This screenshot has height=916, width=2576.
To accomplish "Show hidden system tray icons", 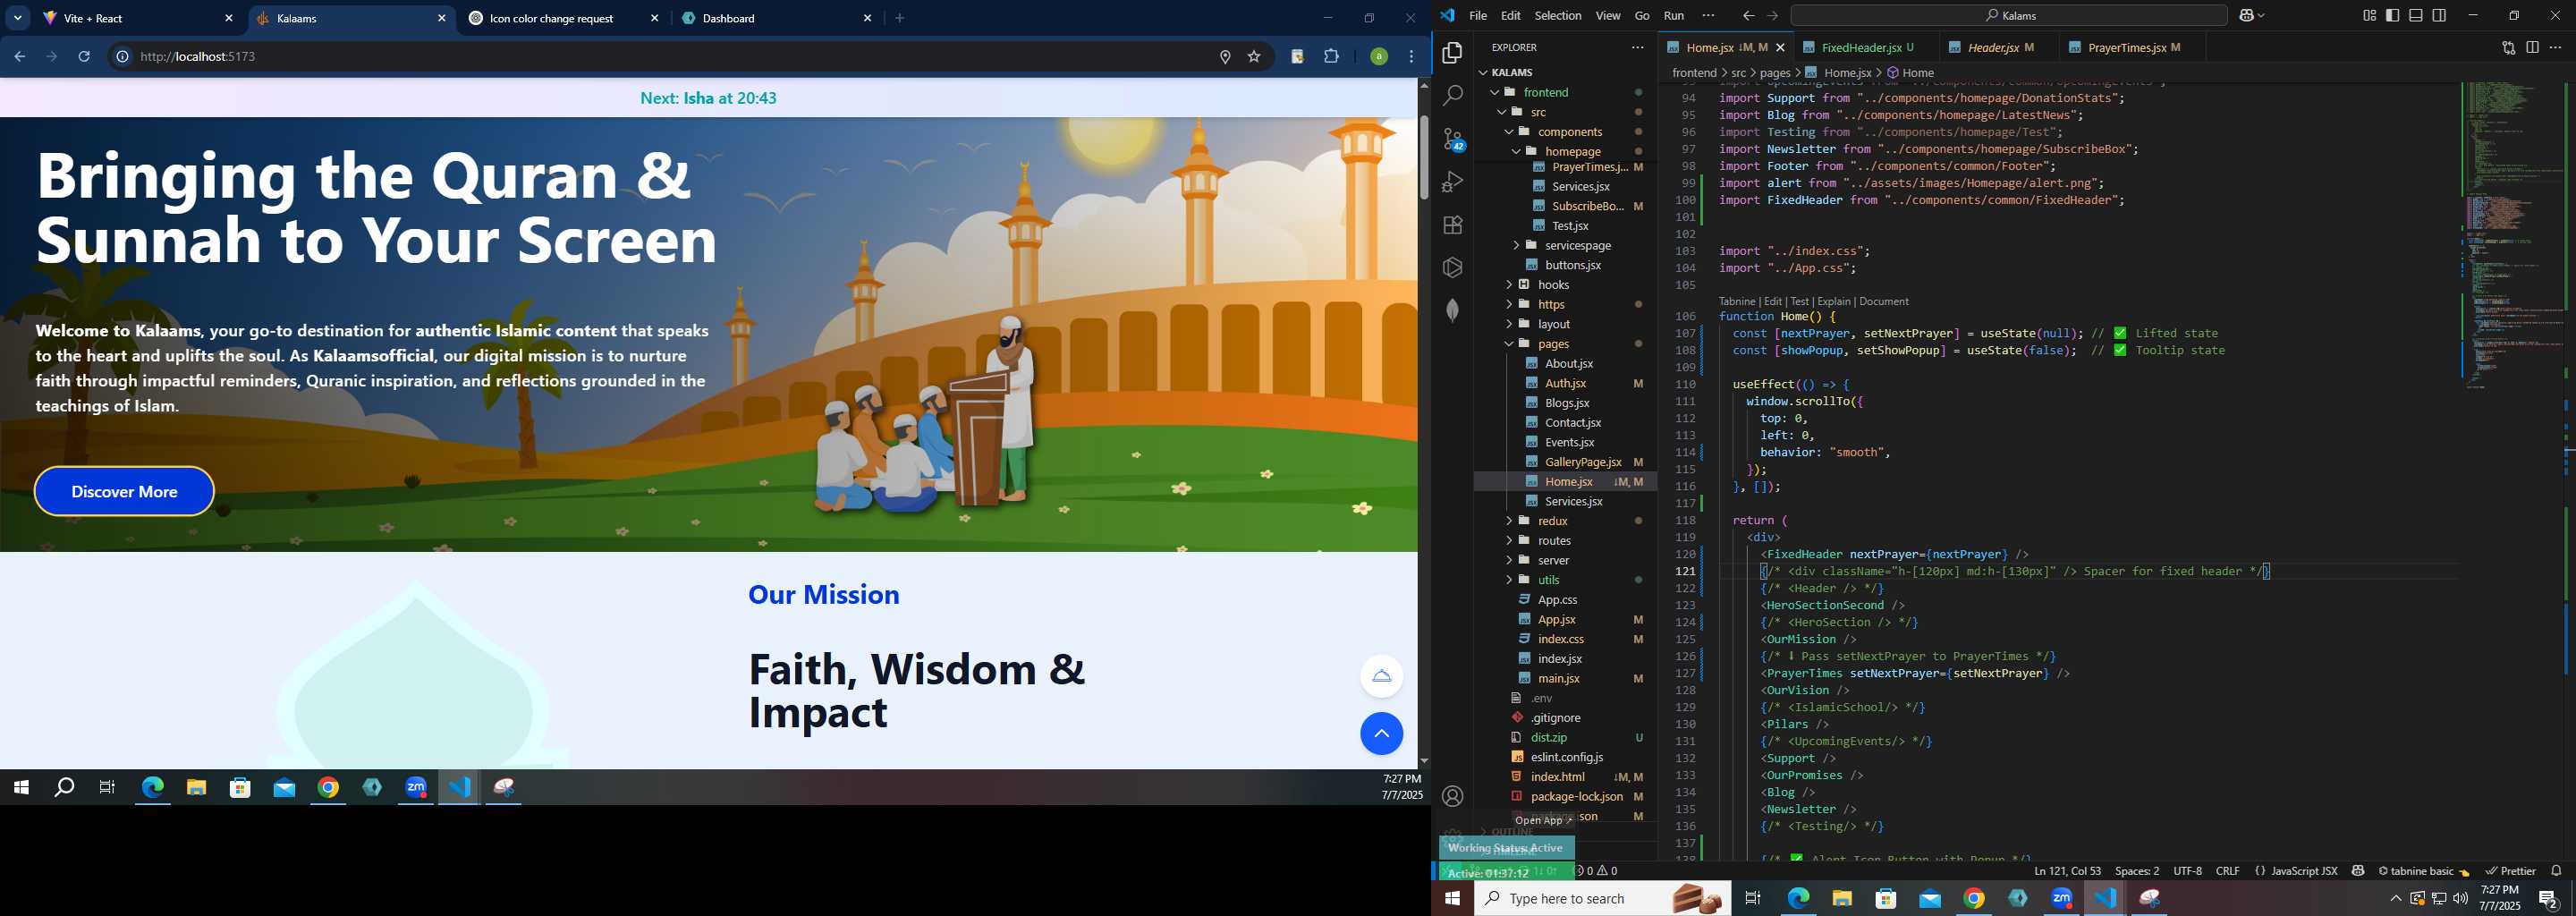I will pos(2395,898).
